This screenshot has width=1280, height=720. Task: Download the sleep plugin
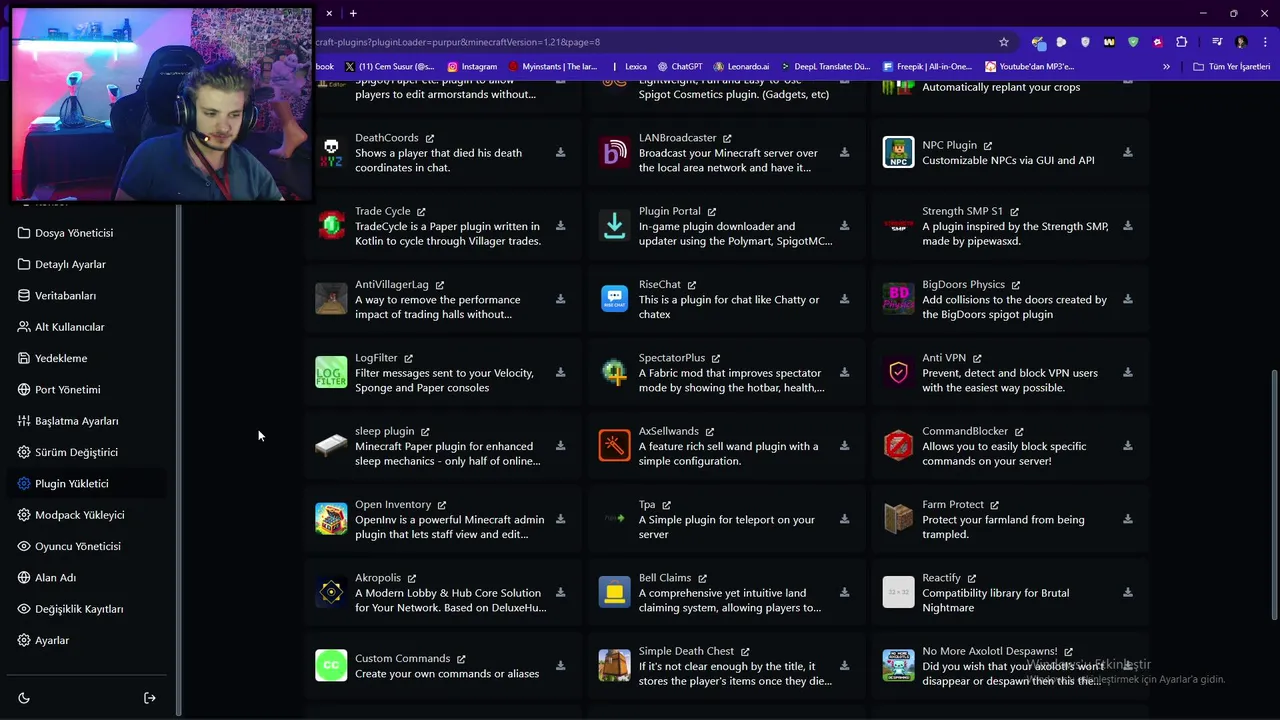560,446
